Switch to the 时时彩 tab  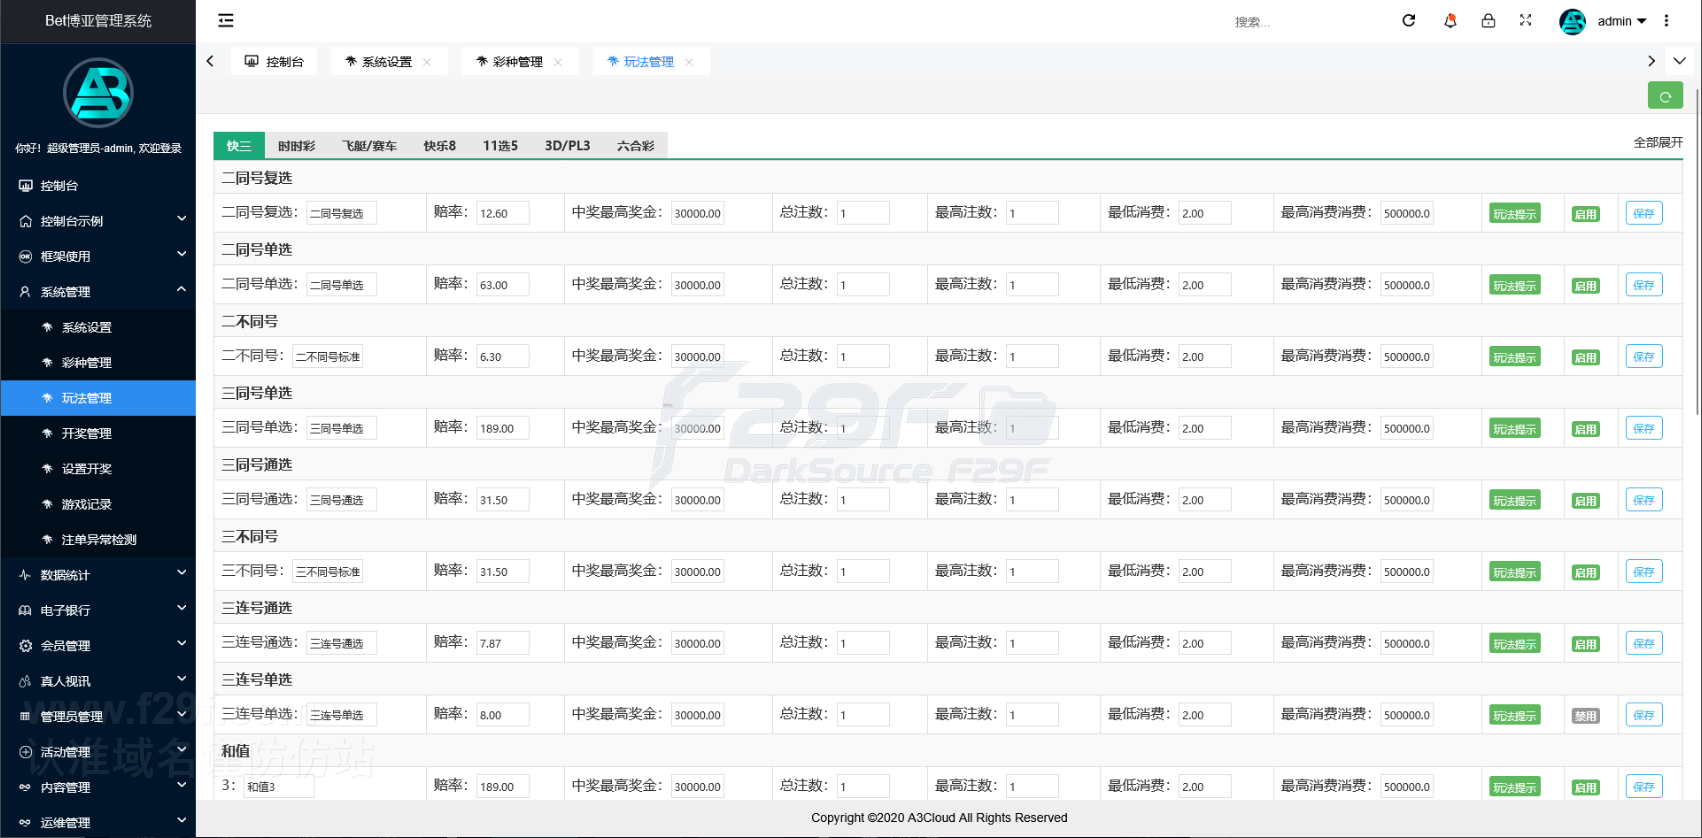pyautogui.click(x=296, y=146)
